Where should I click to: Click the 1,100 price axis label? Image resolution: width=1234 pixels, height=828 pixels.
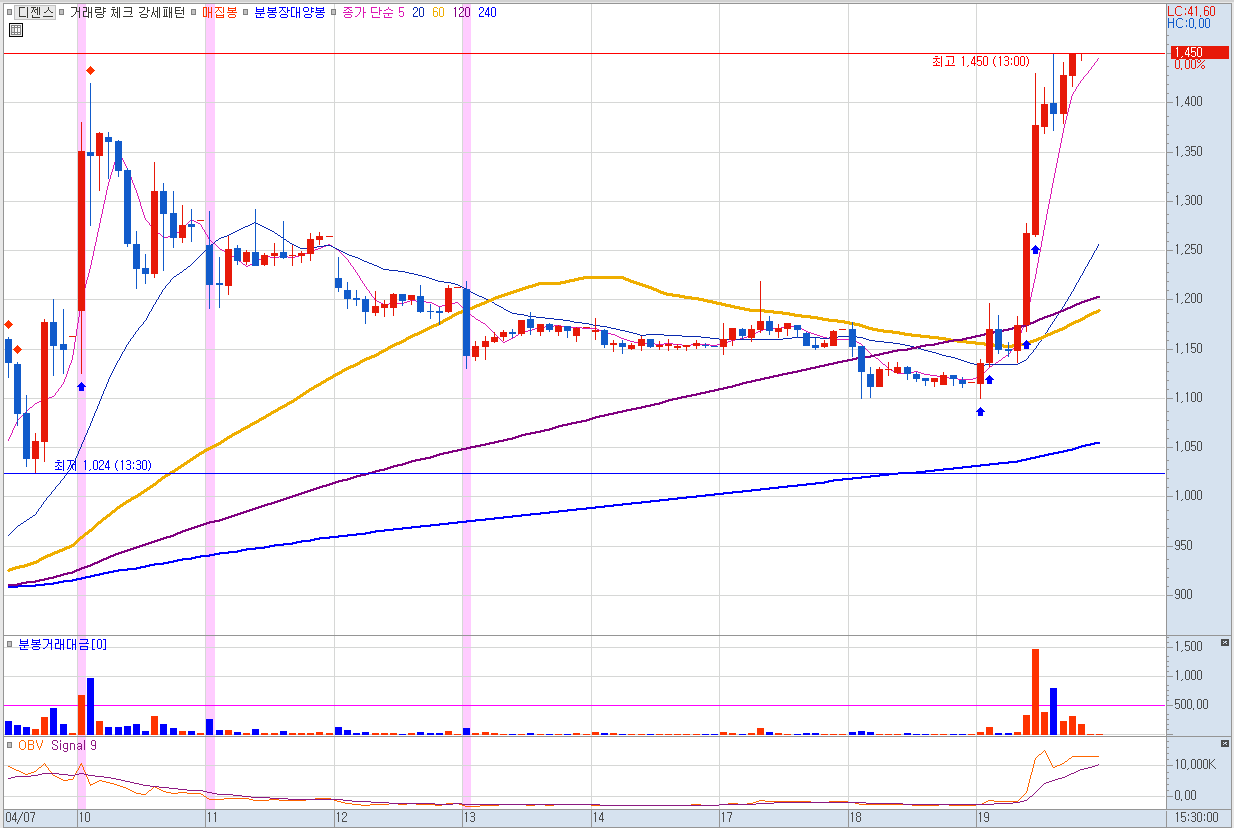[x=1188, y=398]
